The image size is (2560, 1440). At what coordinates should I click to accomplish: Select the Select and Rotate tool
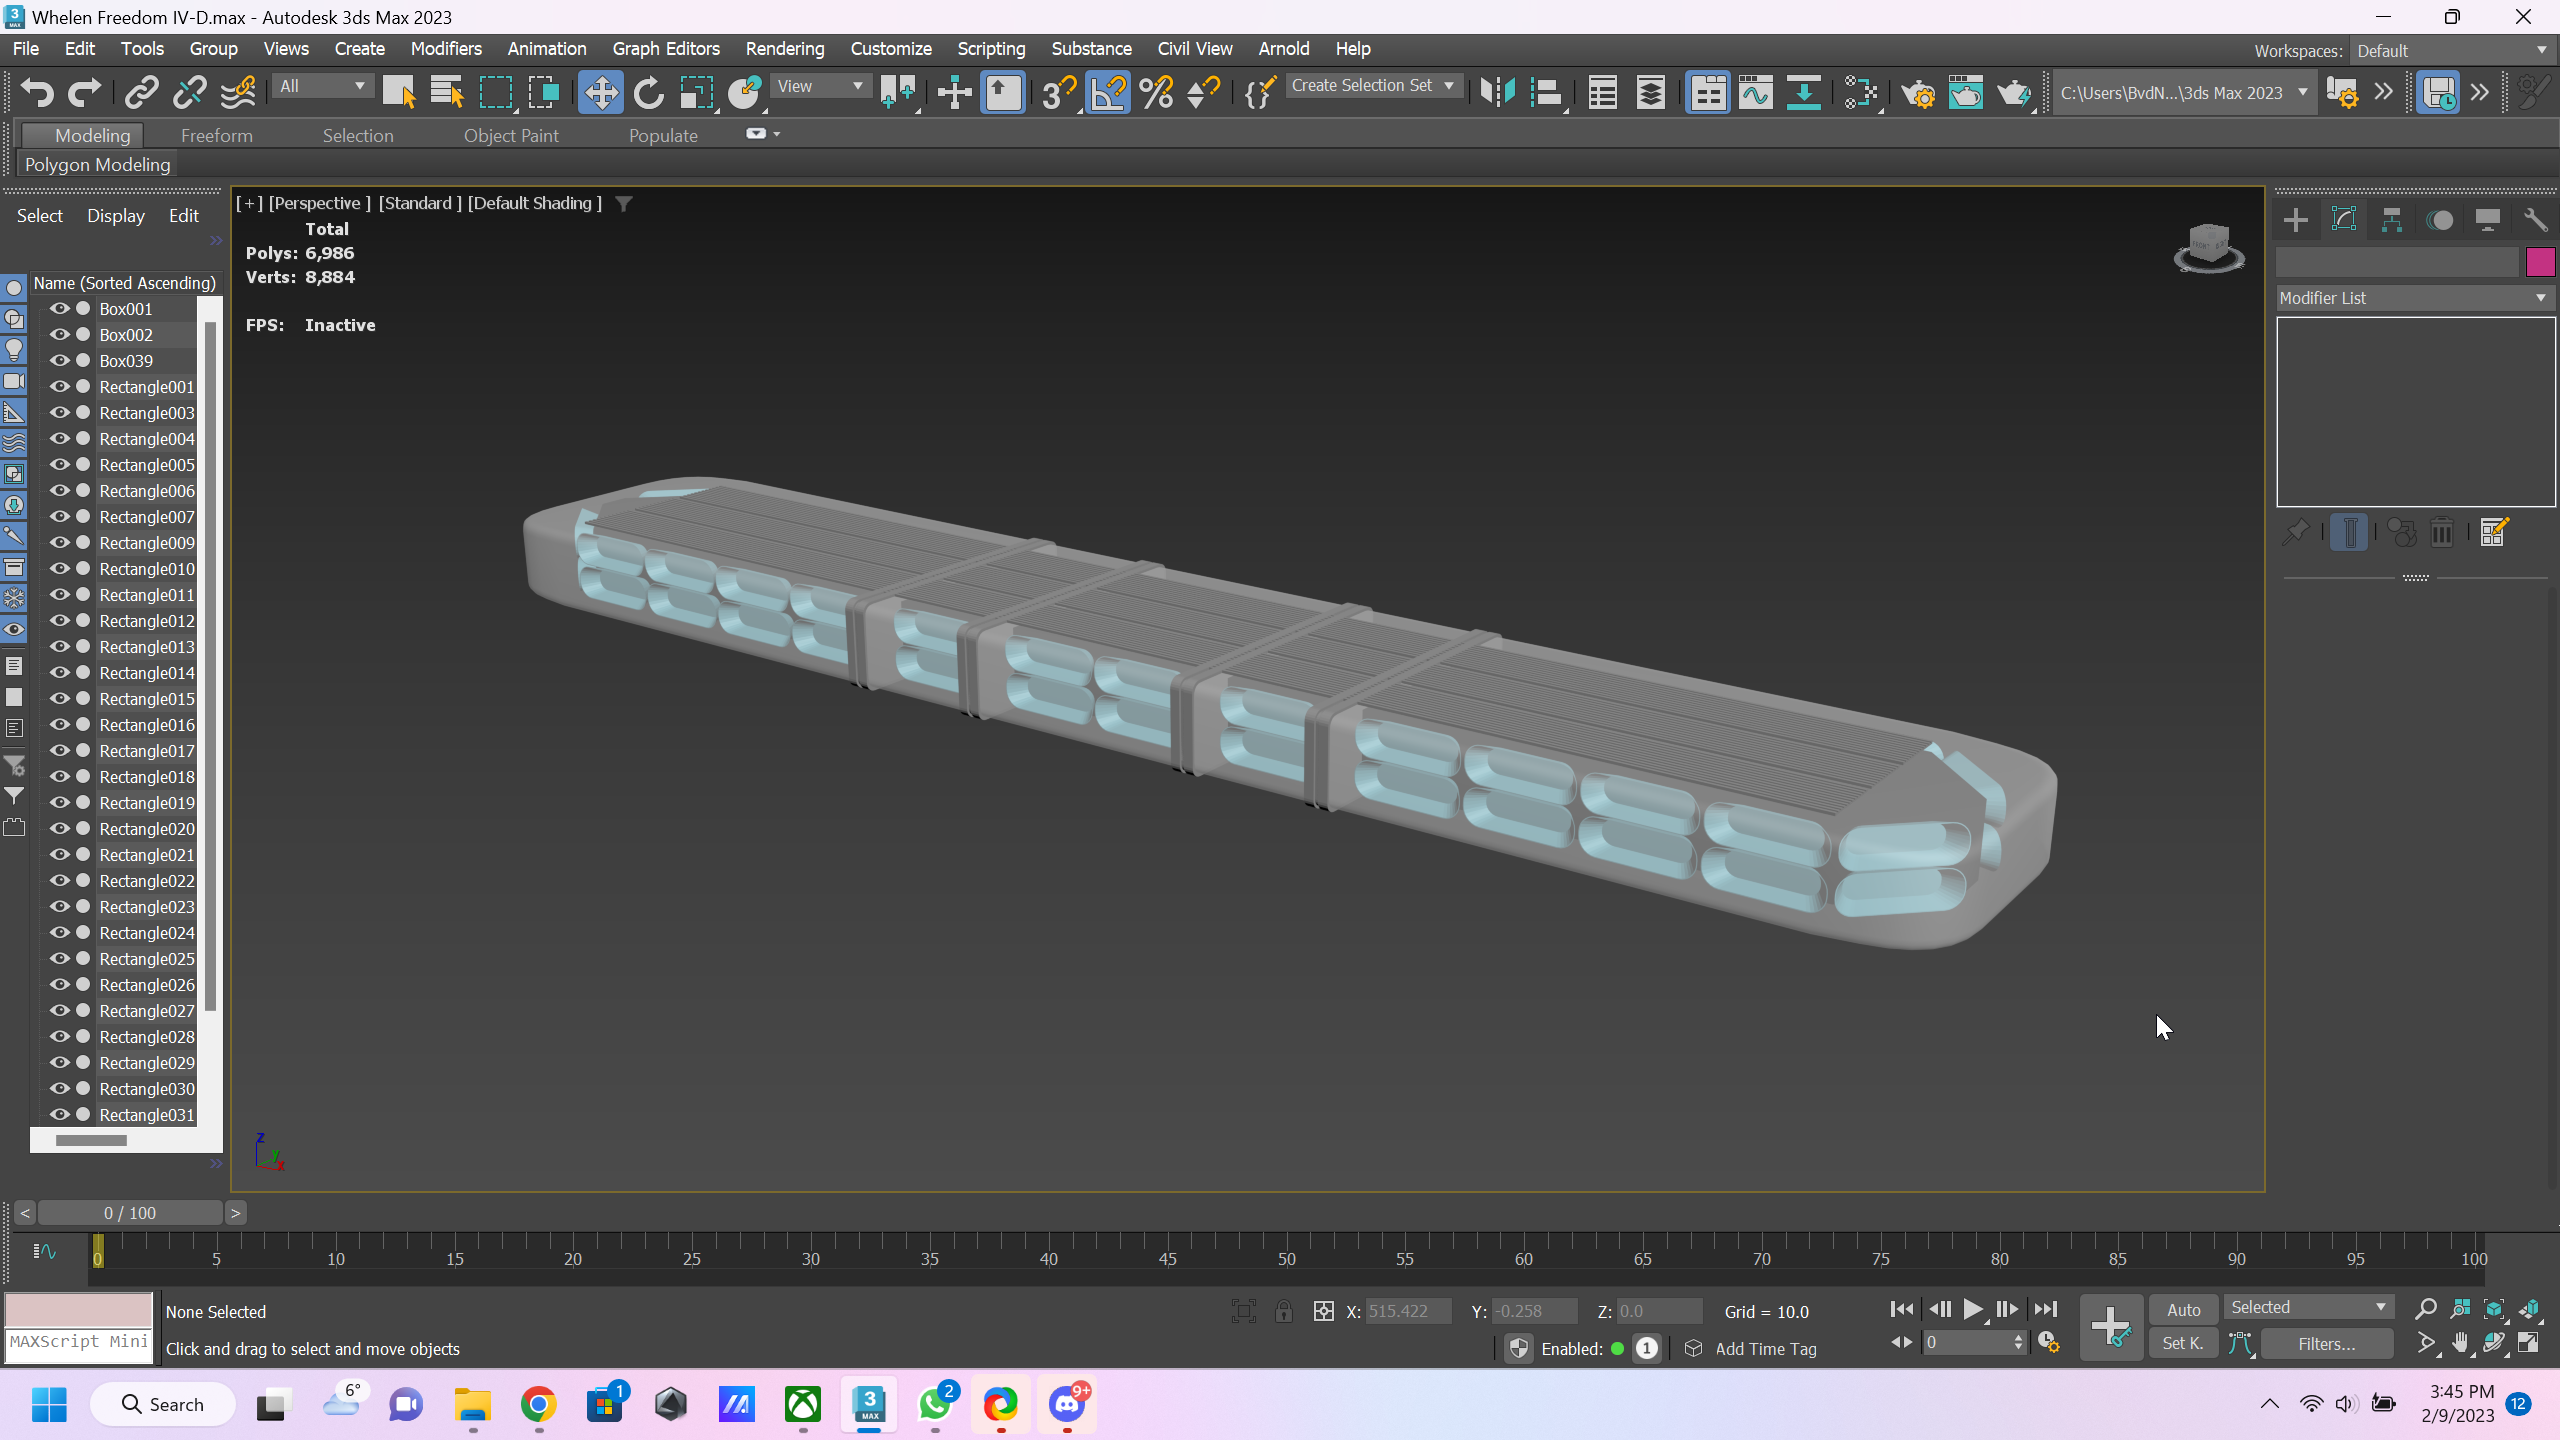(648, 93)
